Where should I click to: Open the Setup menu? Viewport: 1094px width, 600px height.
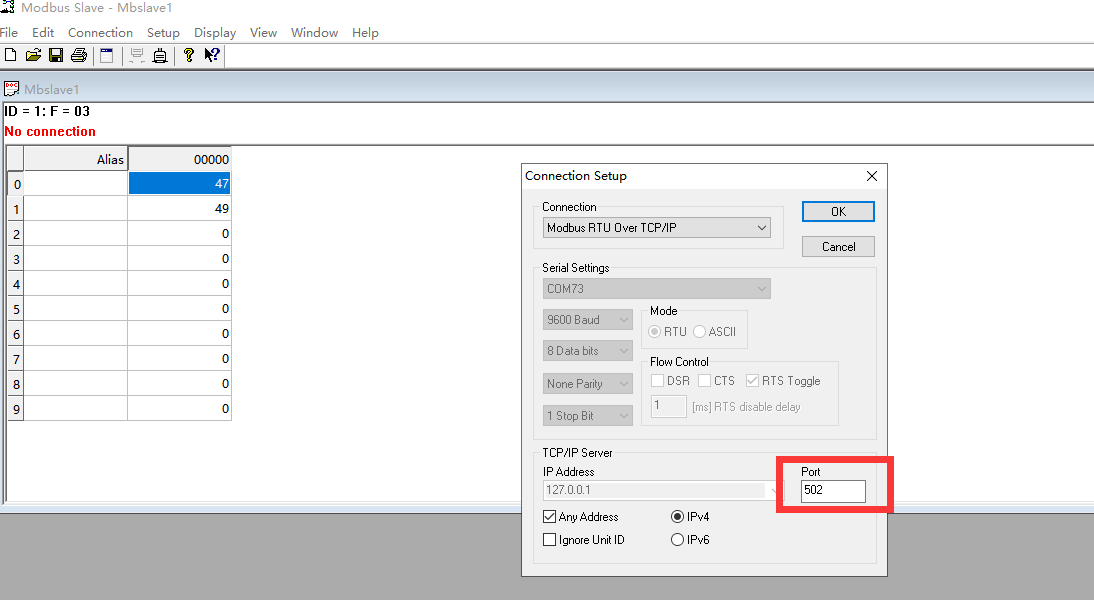pyautogui.click(x=163, y=32)
